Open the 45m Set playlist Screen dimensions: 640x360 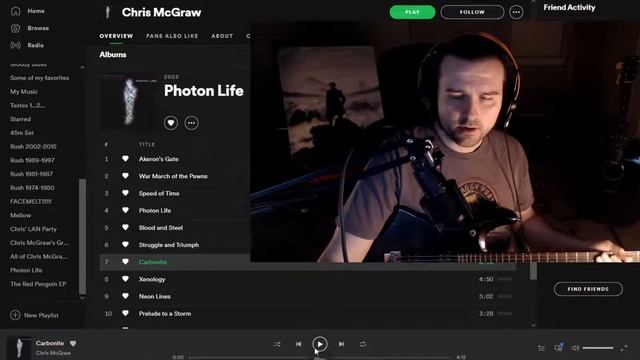22,133
